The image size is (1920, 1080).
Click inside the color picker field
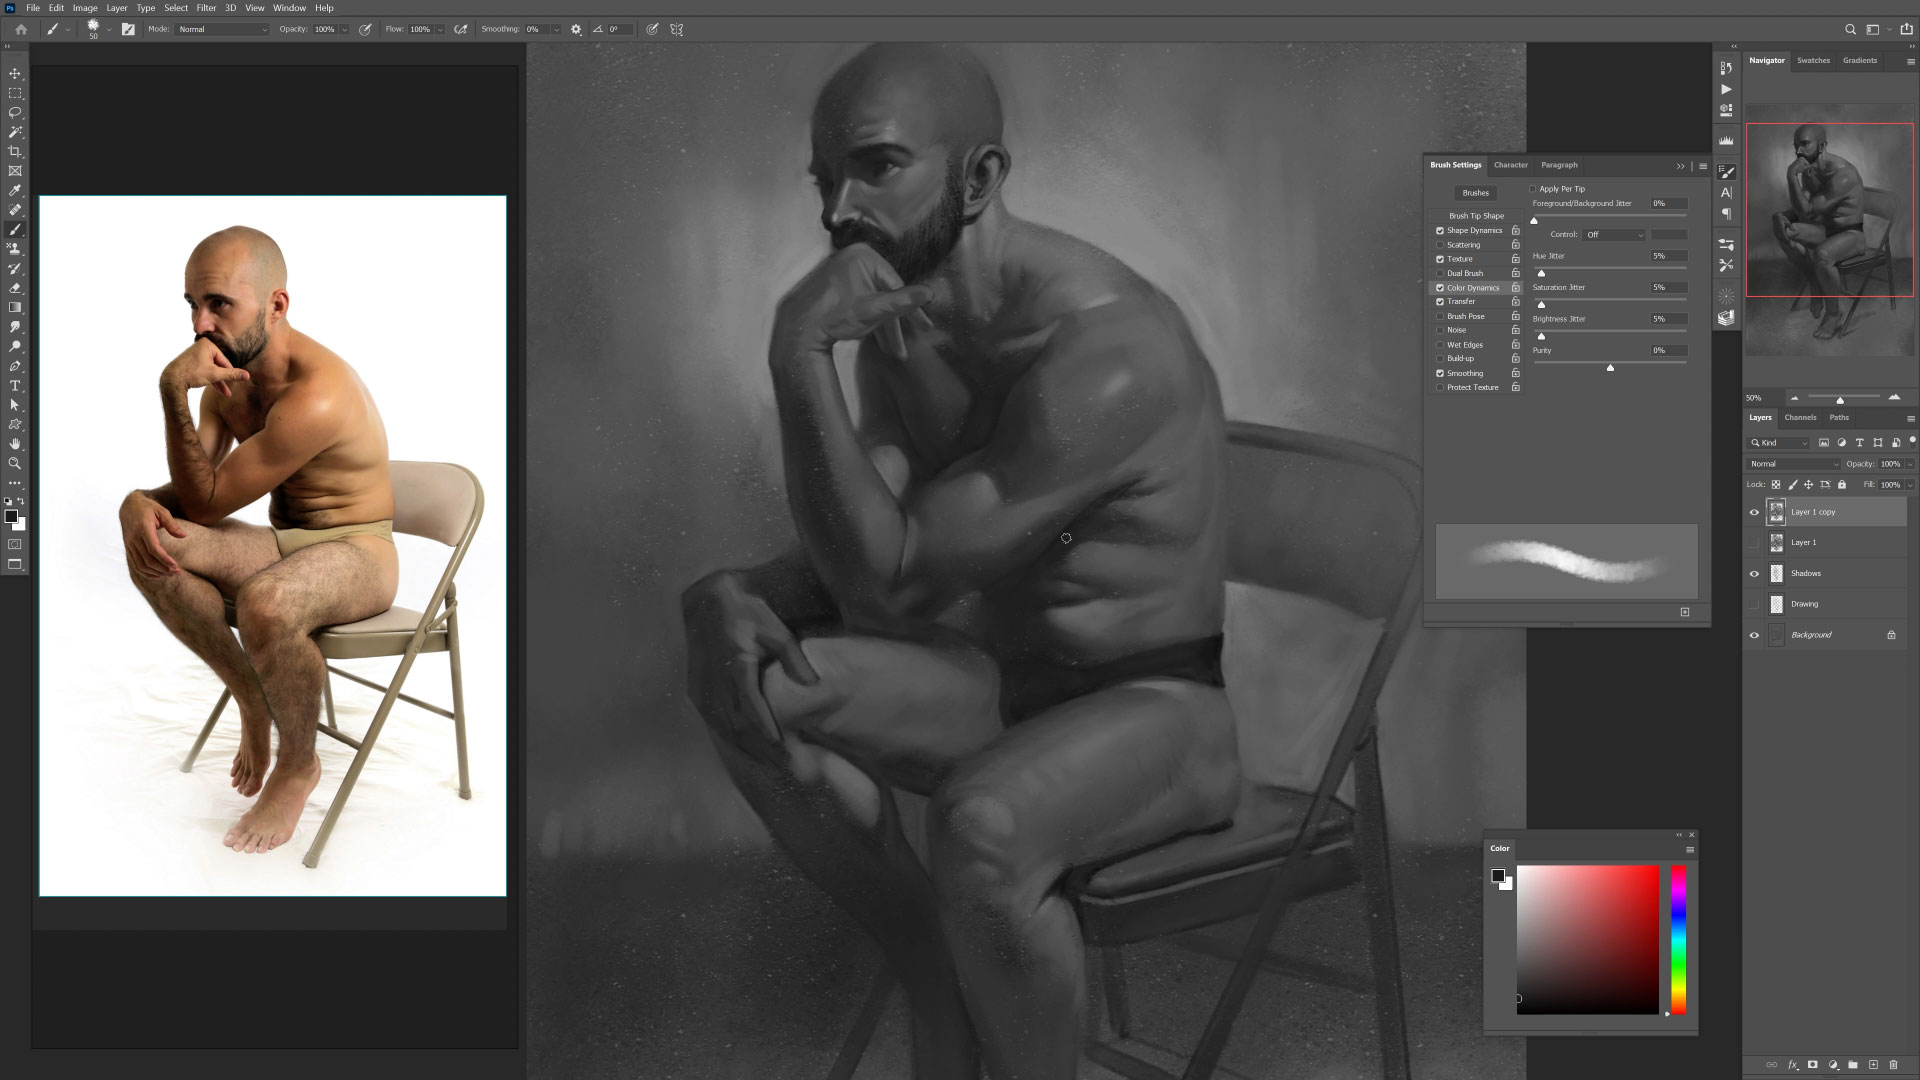(x=1587, y=940)
